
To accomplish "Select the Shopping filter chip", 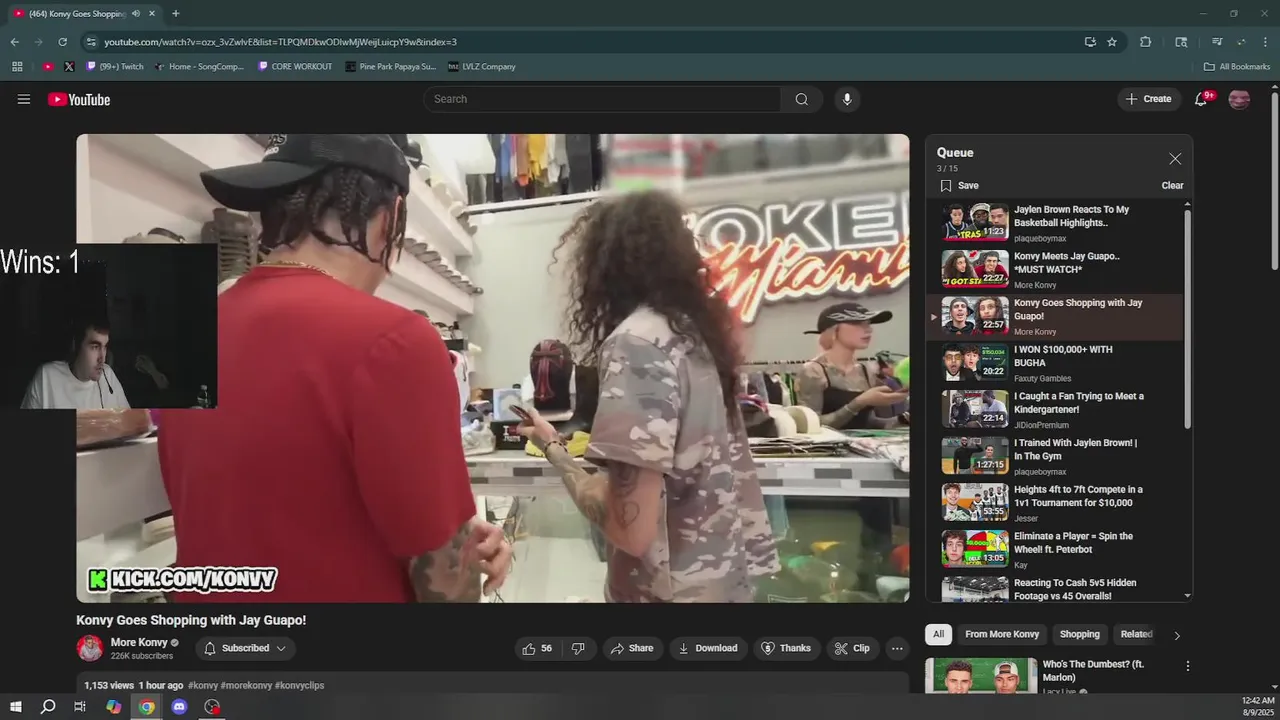I will pos(1080,634).
